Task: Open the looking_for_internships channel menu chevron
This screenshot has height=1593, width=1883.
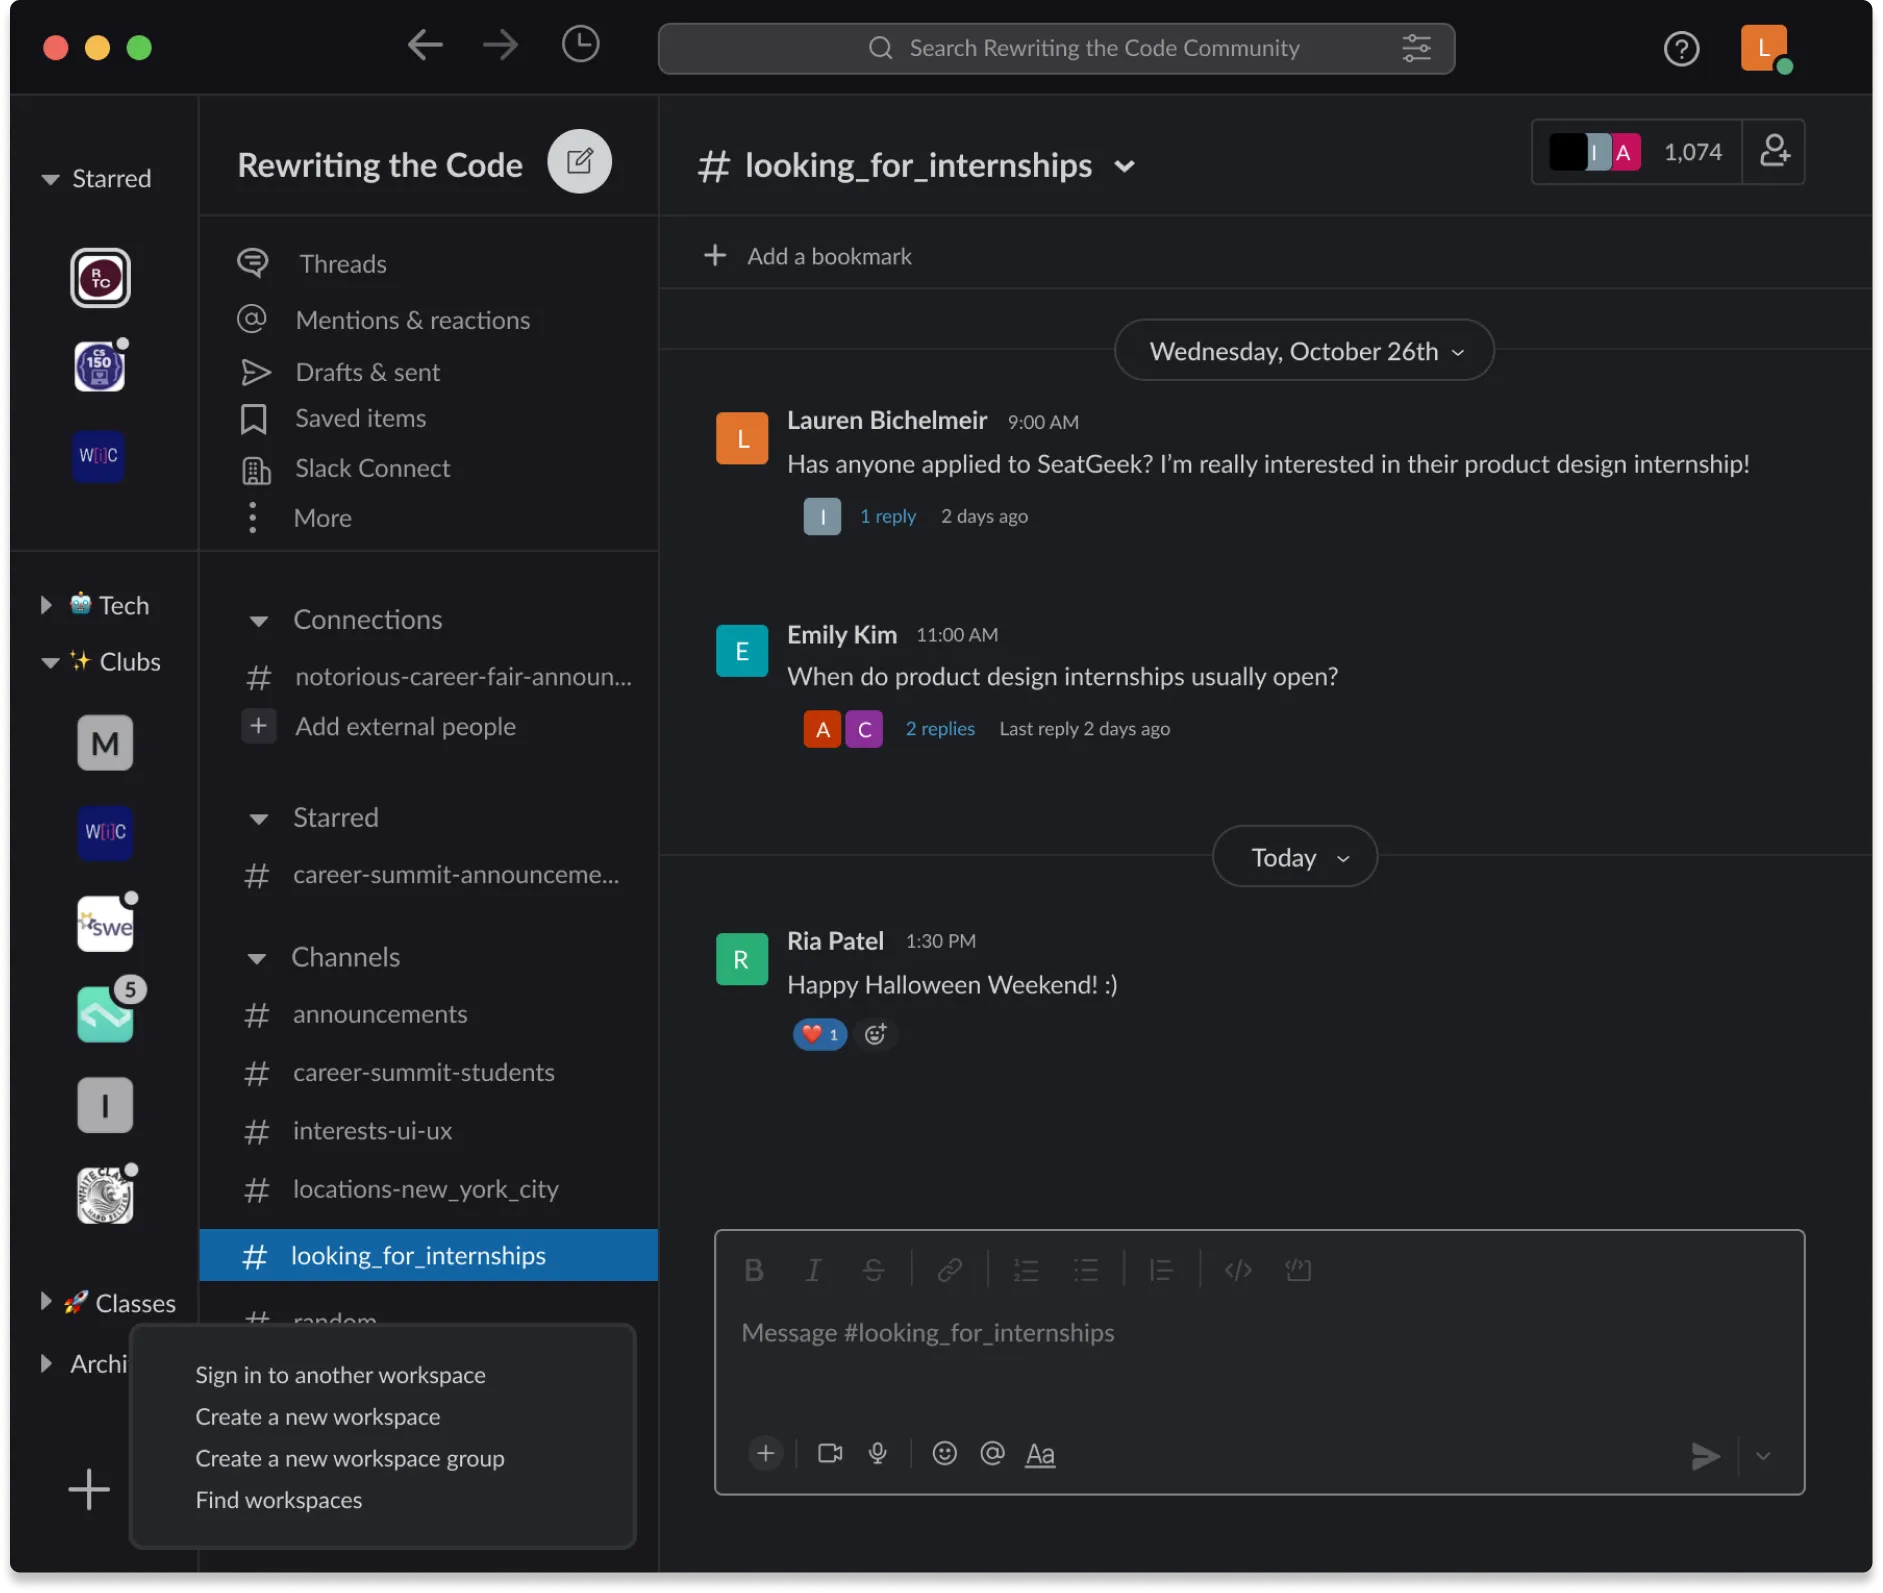Action: (x=1125, y=166)
